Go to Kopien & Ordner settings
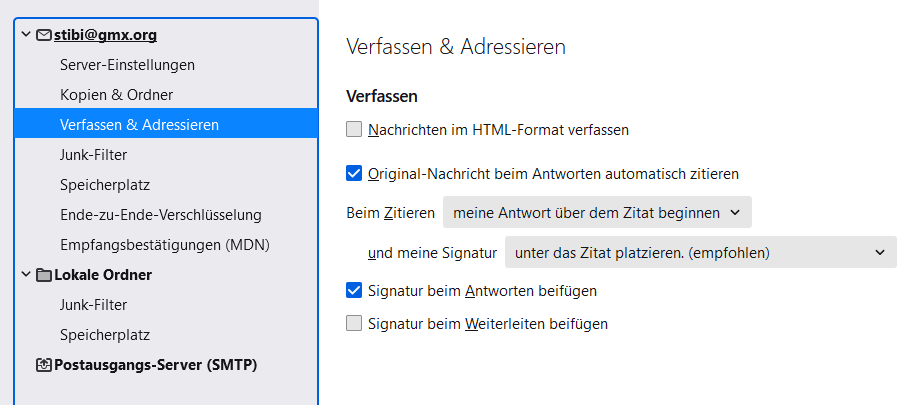 click(116, 95)
